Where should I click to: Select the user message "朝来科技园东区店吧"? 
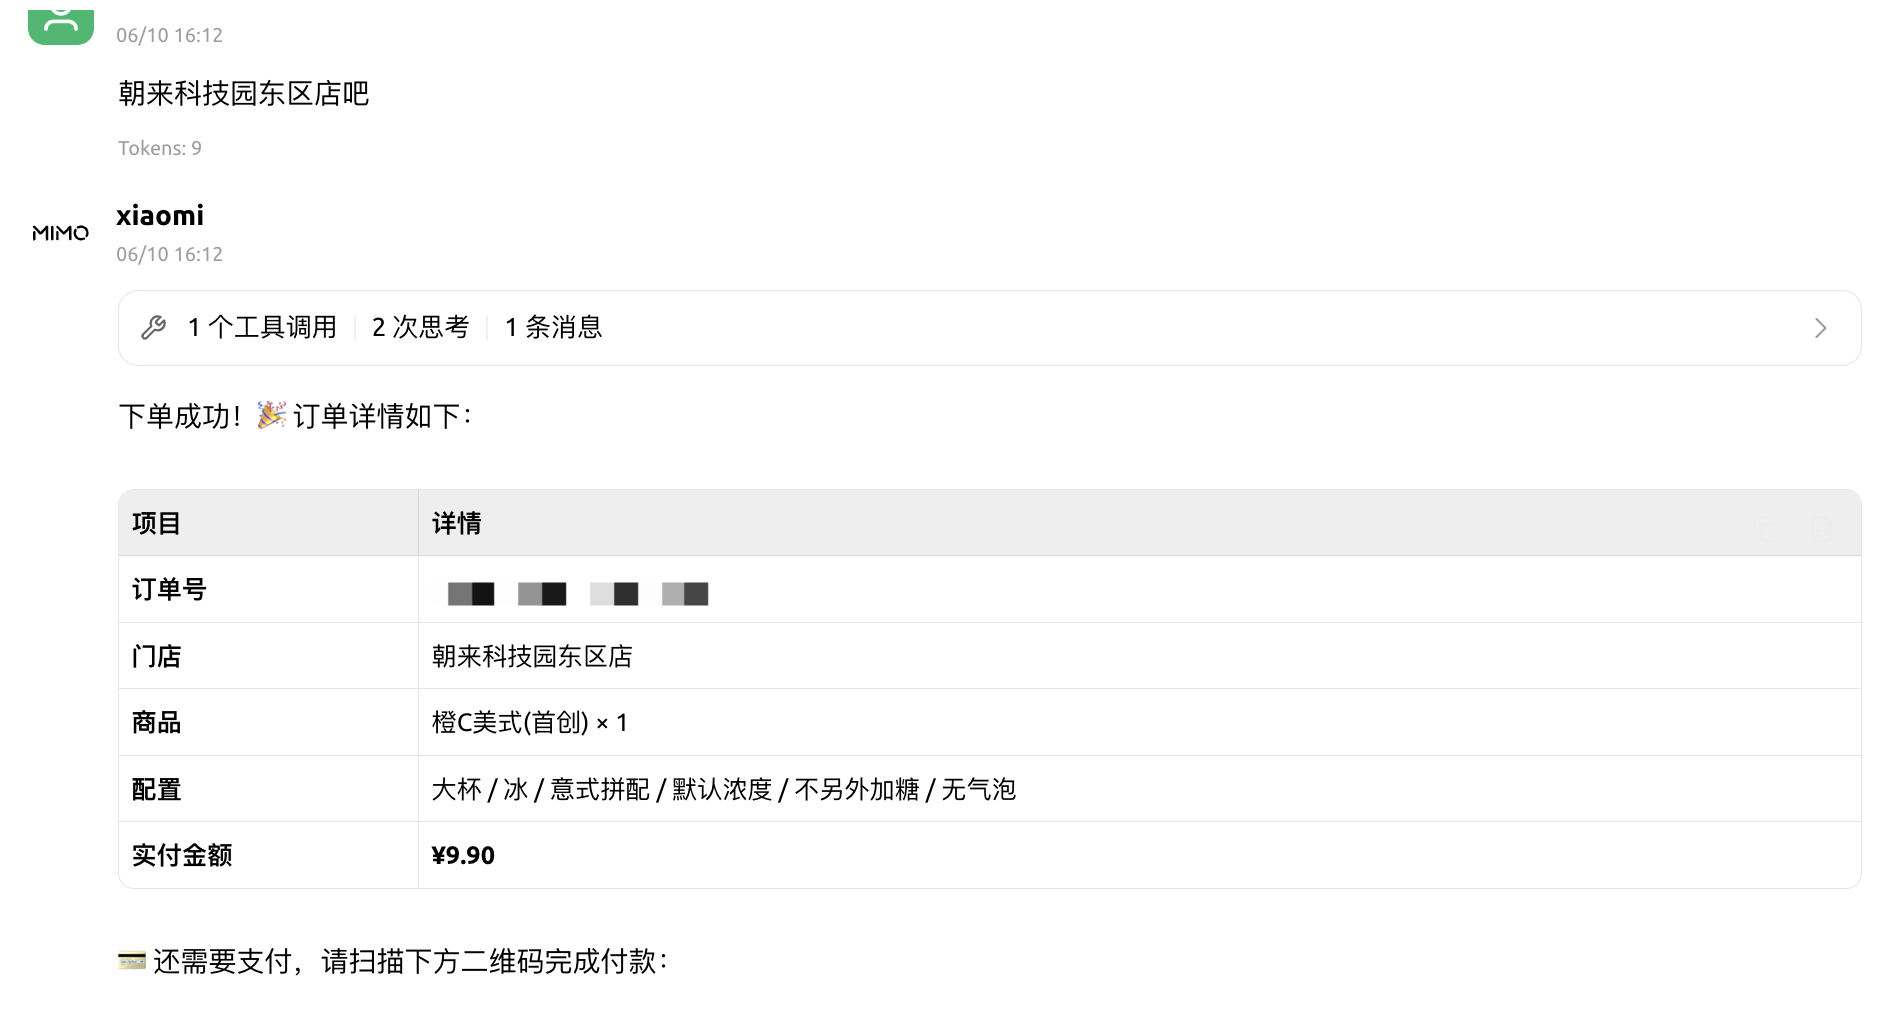(x=244, y=93)
